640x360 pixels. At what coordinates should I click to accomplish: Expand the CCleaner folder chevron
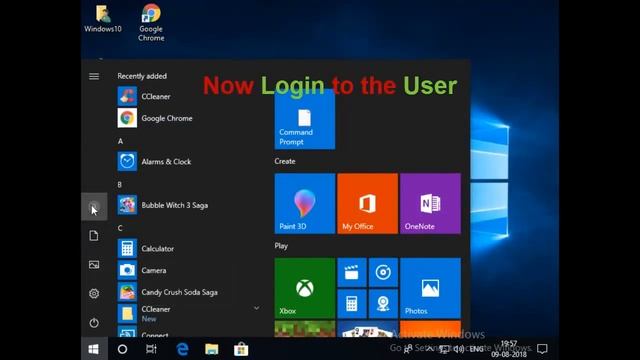(256, 308)
